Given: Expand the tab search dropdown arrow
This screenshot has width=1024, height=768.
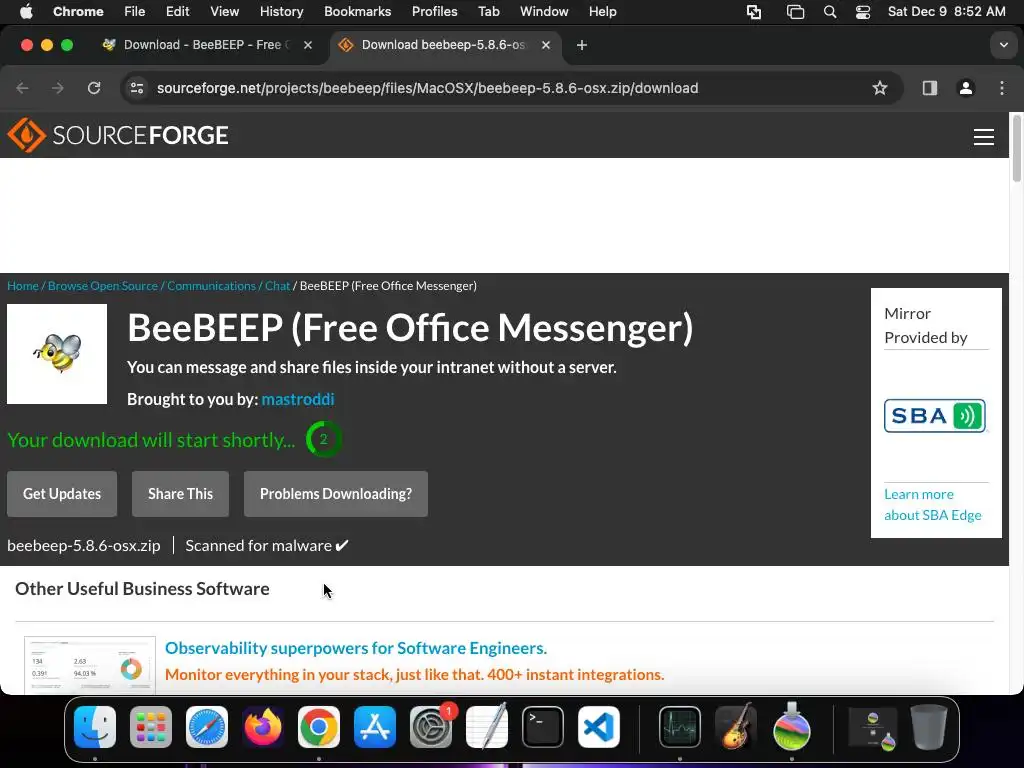Looking at the screenshot, I should [1003, 45].
